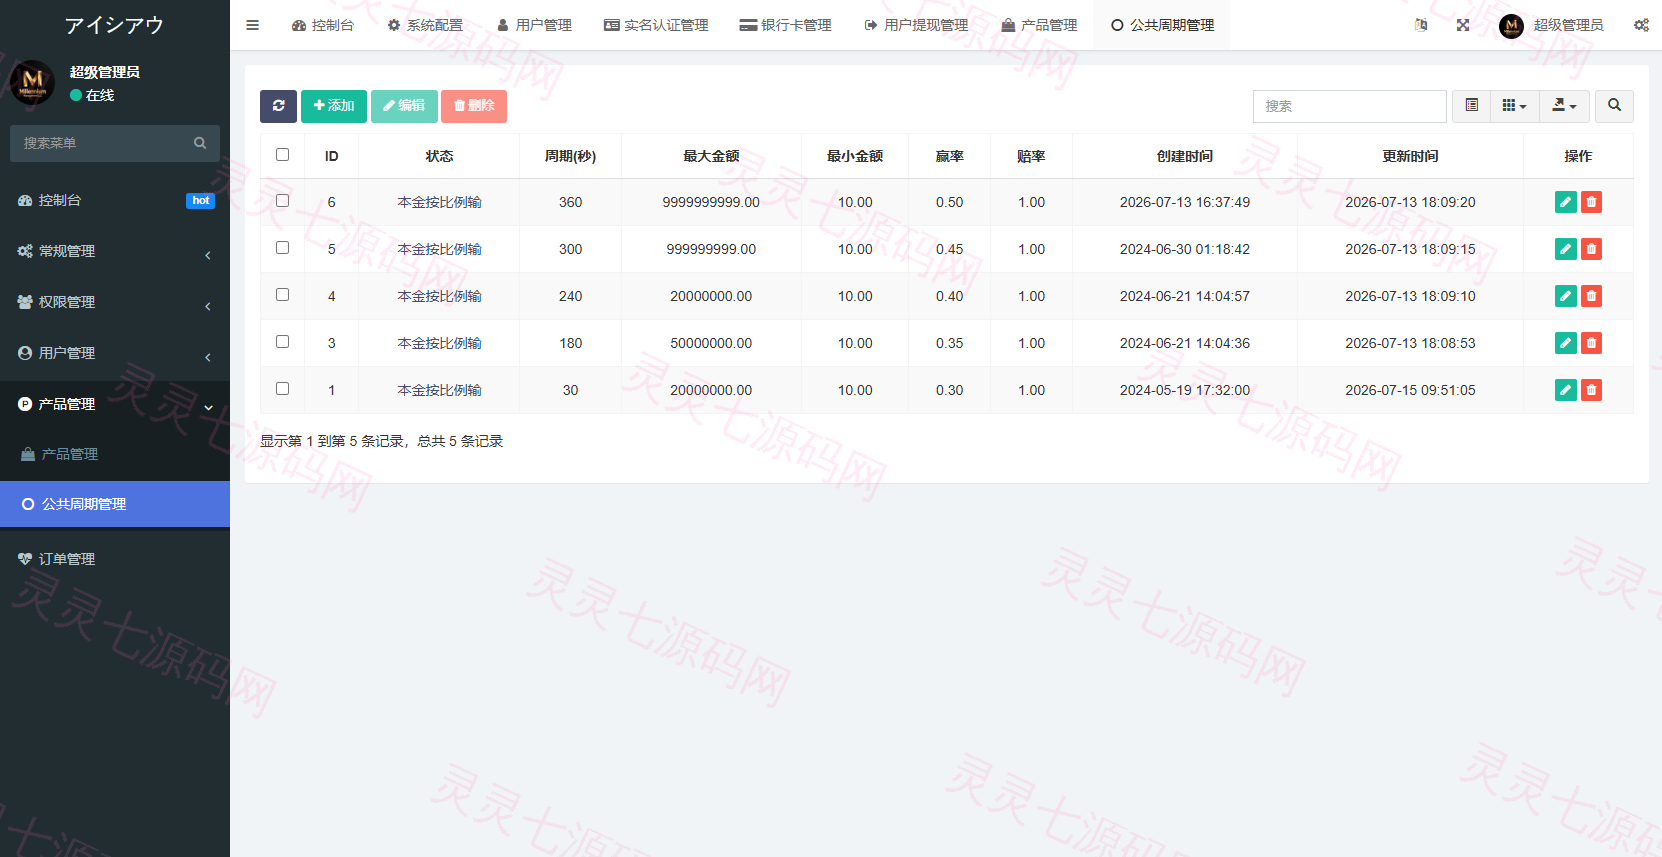Screen dimensions: 1662x857
Task: Tick the checkbox for row ID 5
Action: (x=282, y=248)
